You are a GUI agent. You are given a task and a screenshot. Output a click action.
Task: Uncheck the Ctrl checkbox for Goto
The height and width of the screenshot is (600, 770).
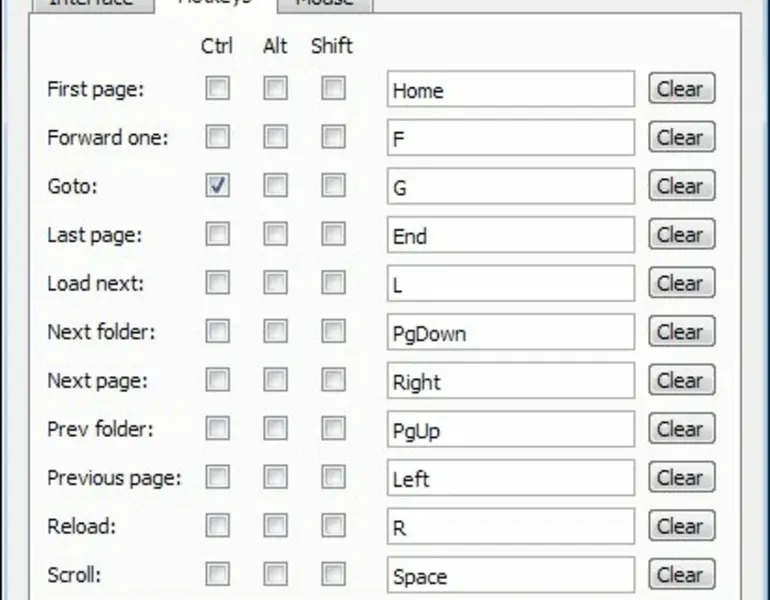217,186
